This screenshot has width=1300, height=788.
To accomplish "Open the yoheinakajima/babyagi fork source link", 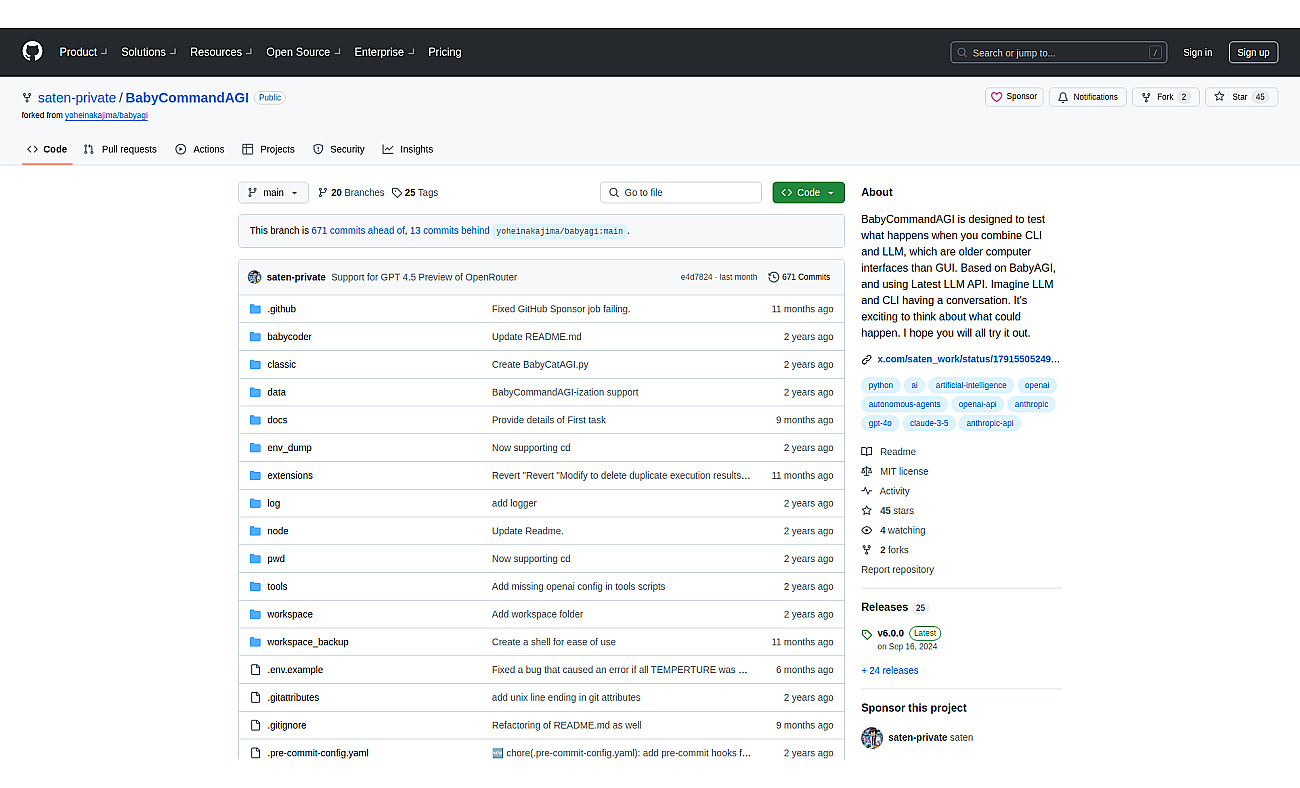I will tap(106, 116).
